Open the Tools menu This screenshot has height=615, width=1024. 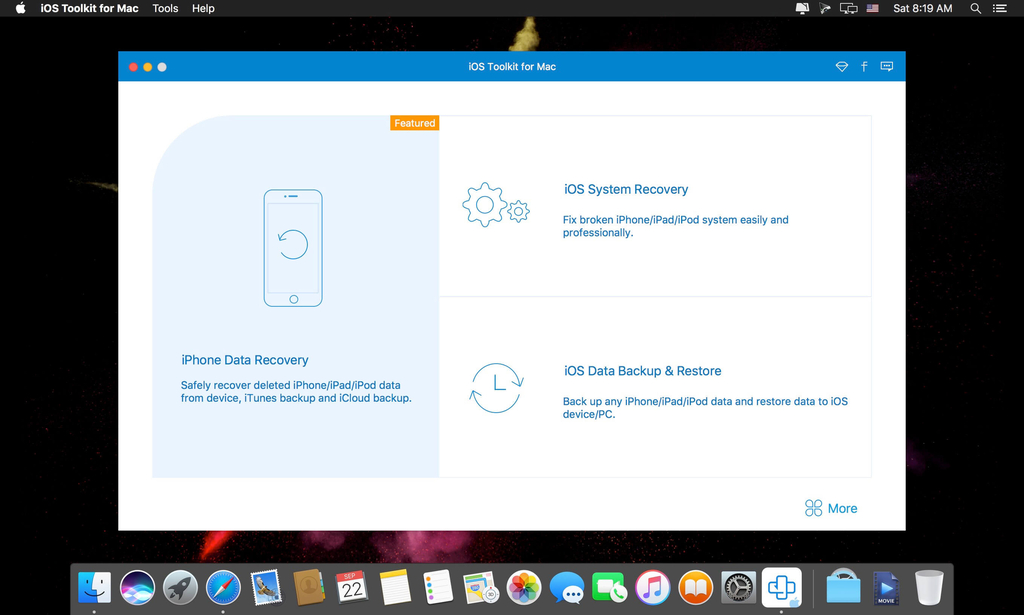(165, 8)
